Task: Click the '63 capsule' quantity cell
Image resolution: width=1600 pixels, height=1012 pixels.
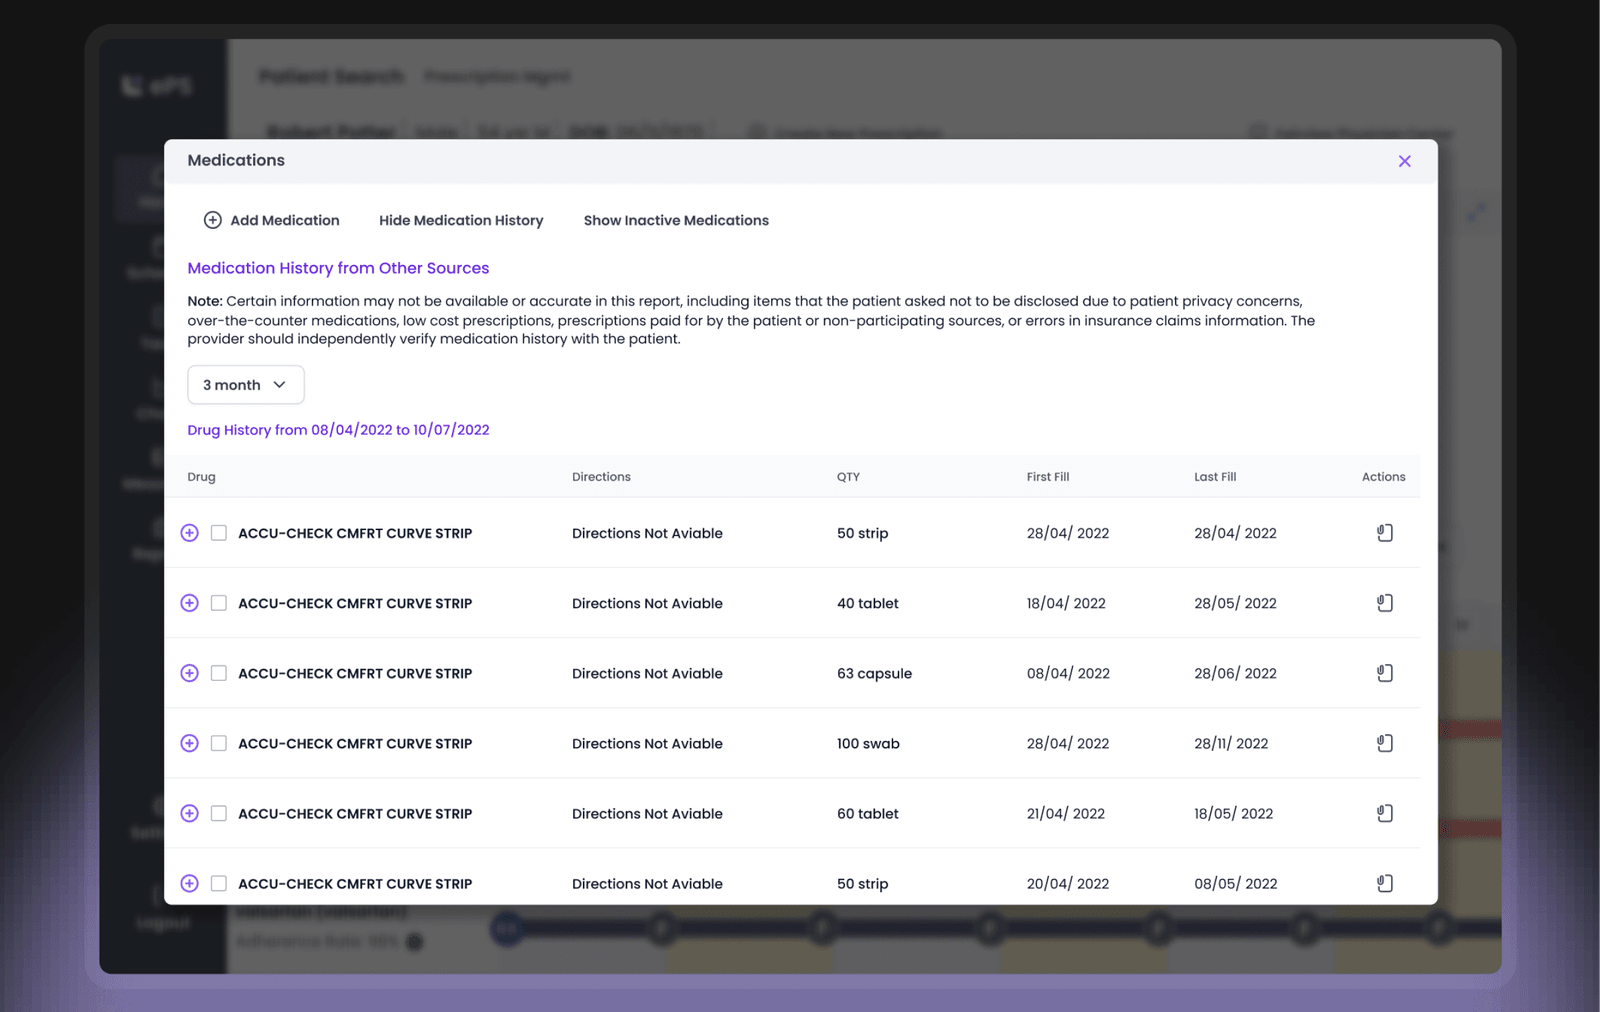Action: tap(874, 673)
